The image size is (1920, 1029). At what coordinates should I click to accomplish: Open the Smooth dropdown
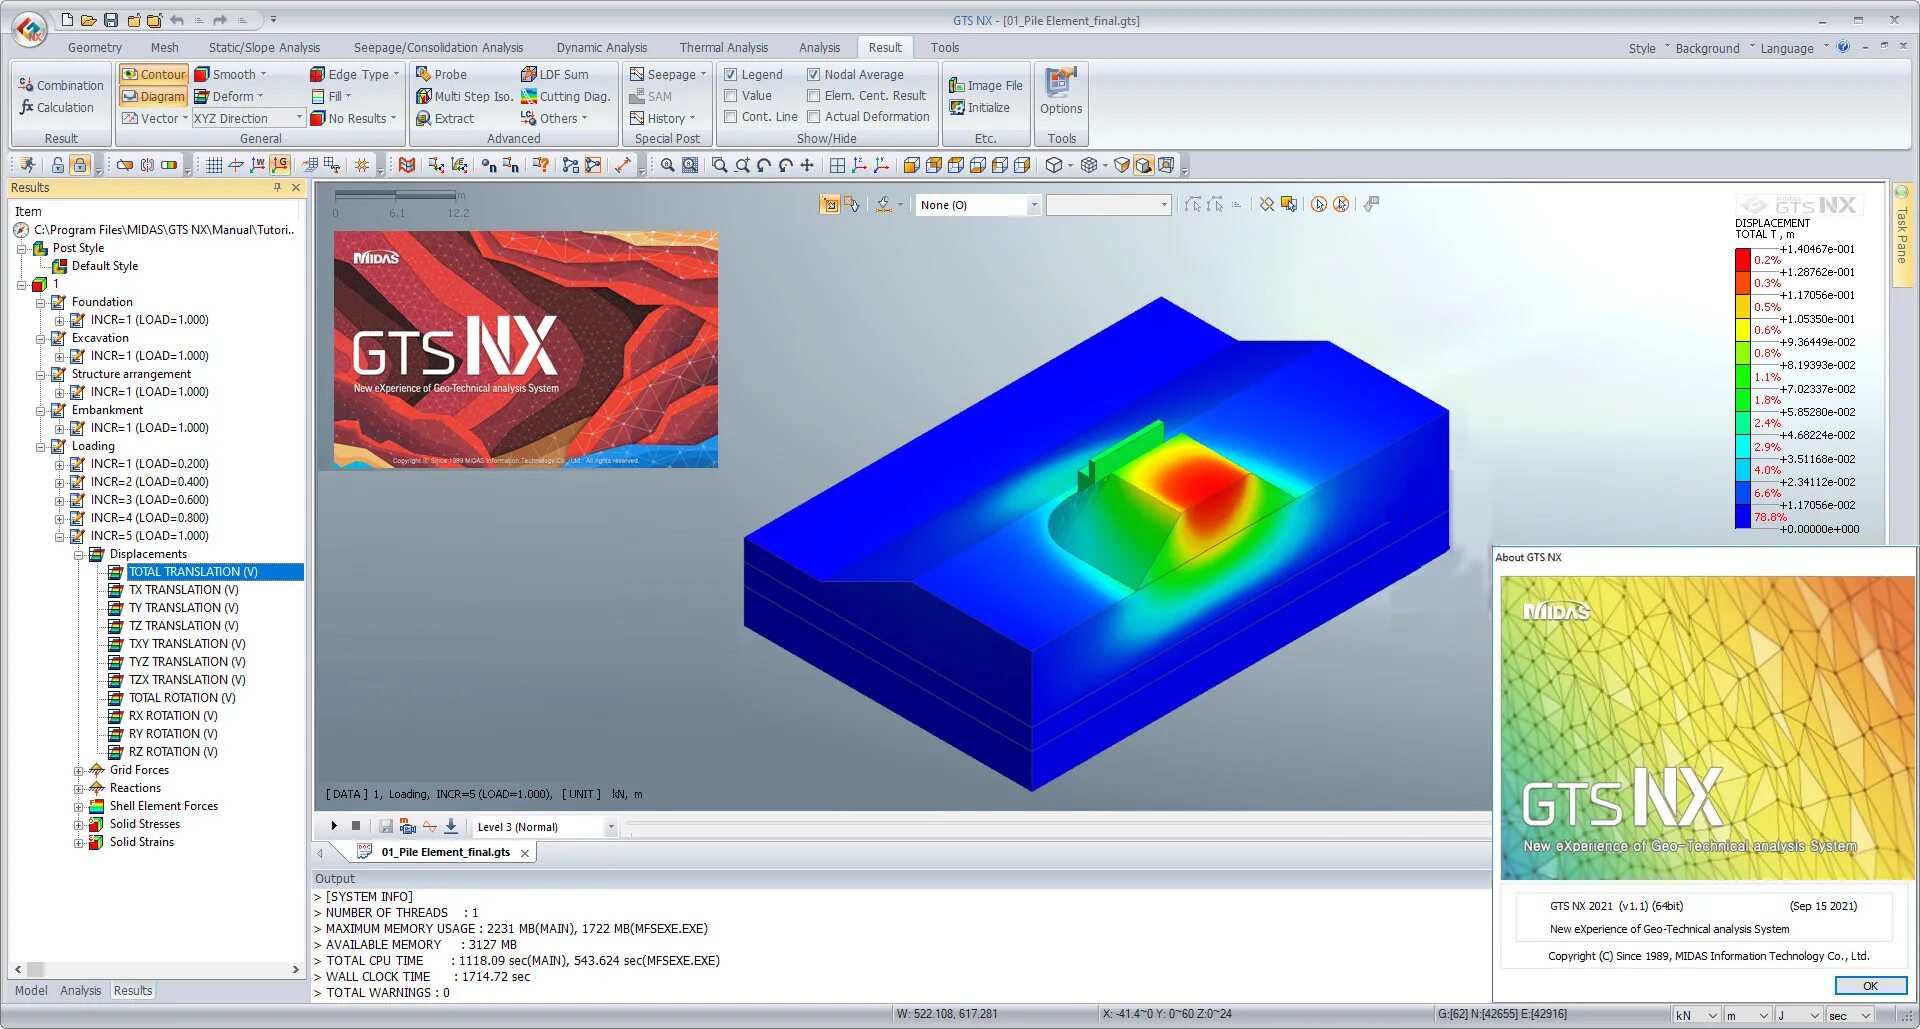pos(231,74)
